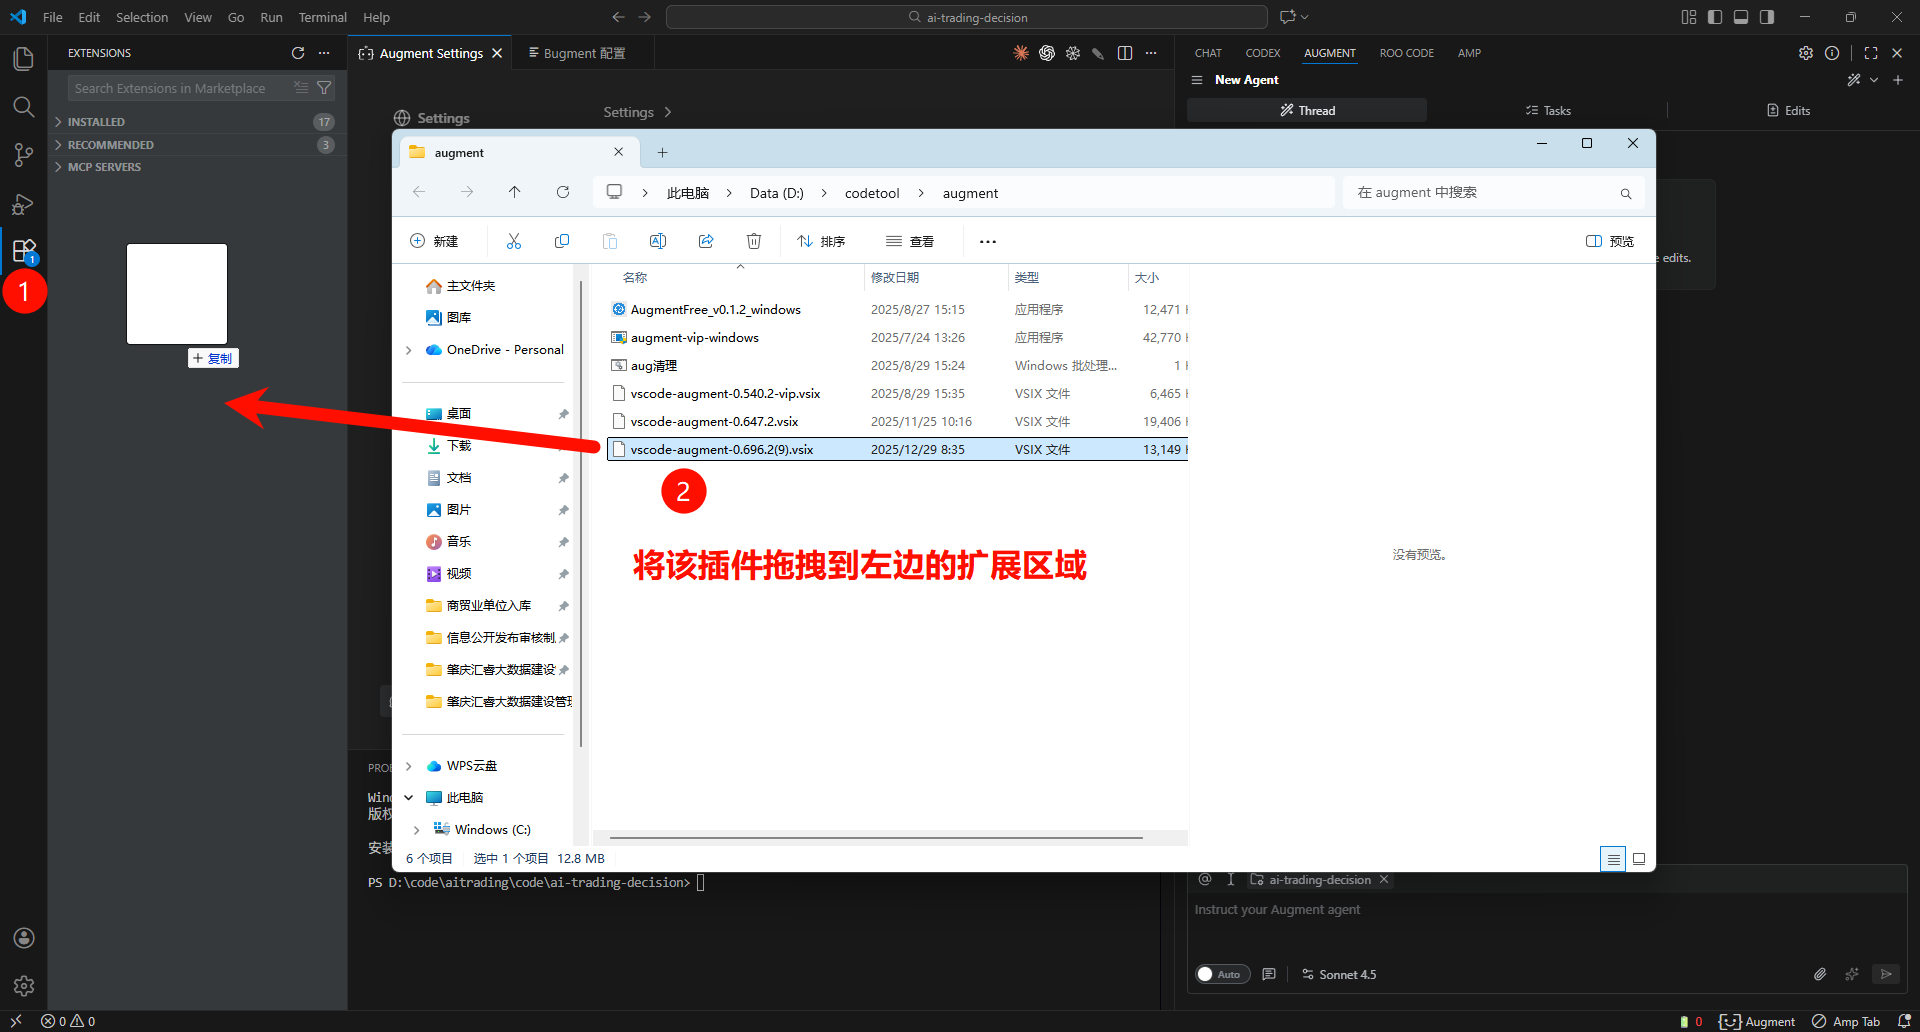This screenshot has width=1920, height=1032.
Task: Expand OneDrive - Personal in navigation pane
Action: (x=409, y=350)
